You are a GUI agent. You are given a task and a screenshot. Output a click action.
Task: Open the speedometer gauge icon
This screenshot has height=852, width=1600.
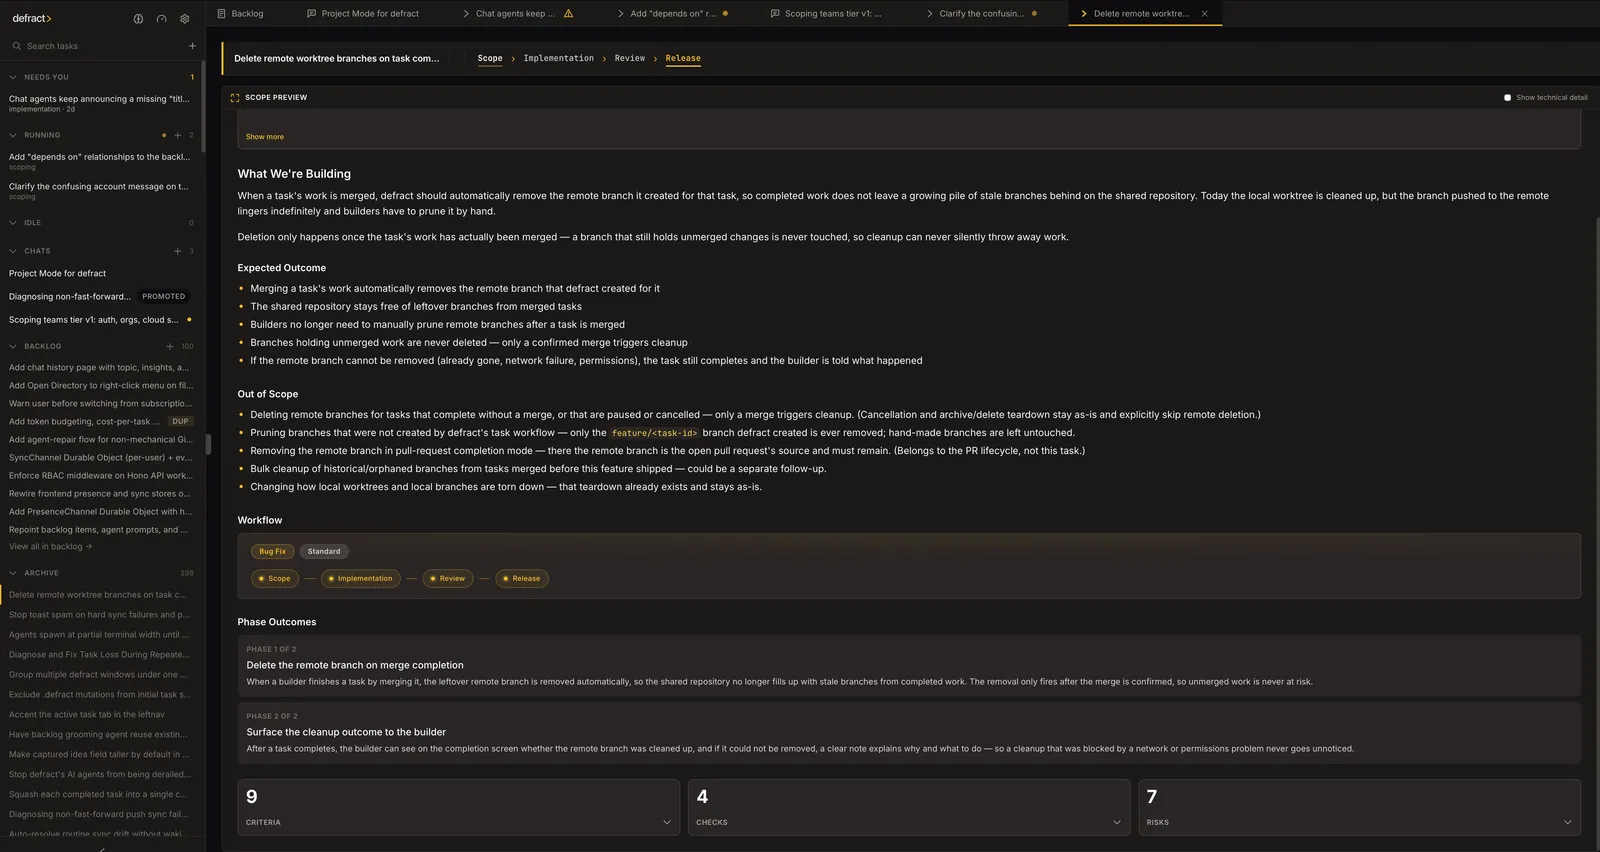coord(161,18)
